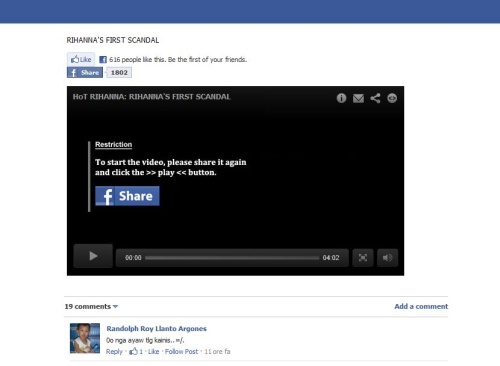
Task: Click the HoT RIHANNA video title text
Action: [x=152, y=97]
